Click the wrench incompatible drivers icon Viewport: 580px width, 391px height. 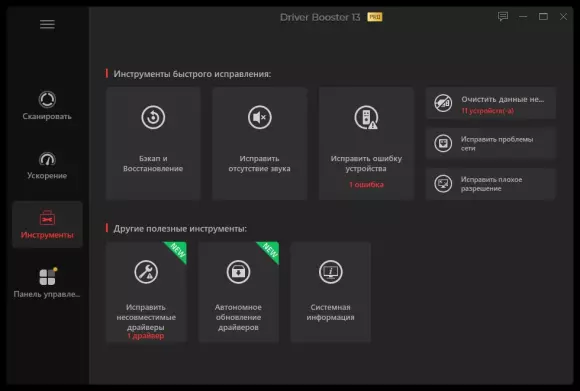[146, 272]
